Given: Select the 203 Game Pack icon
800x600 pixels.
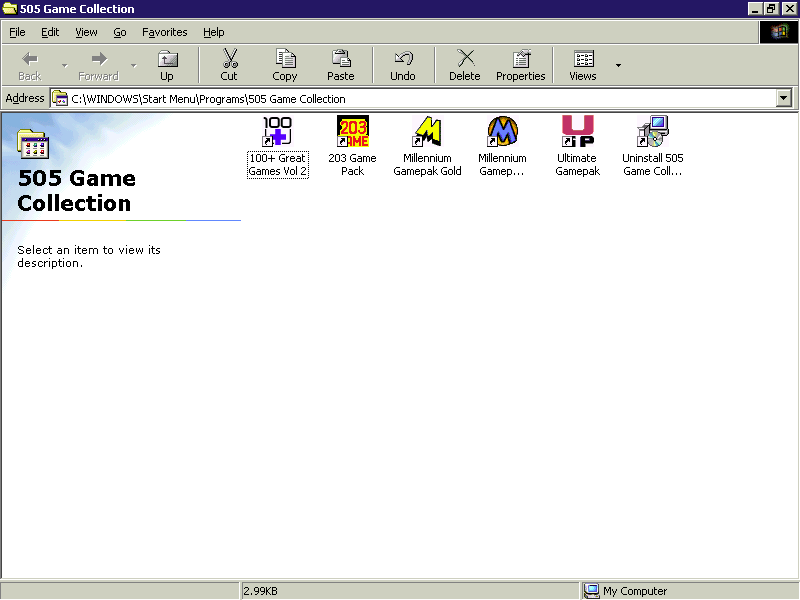Looking at the screenshot, I should [352, 132].
